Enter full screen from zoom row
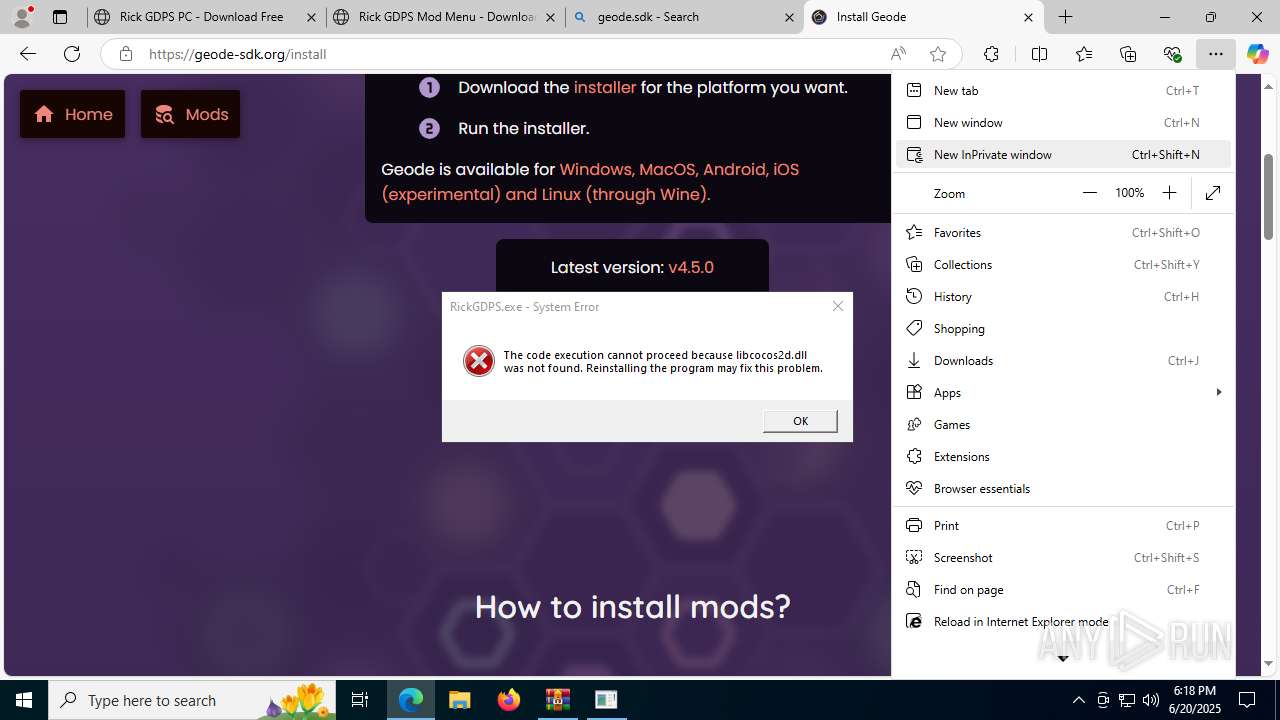The image size is (1280, 720). 1213,193
